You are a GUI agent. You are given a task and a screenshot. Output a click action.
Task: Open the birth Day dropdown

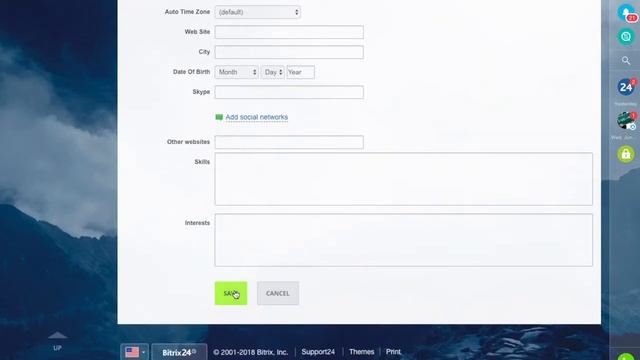point(273,72)
